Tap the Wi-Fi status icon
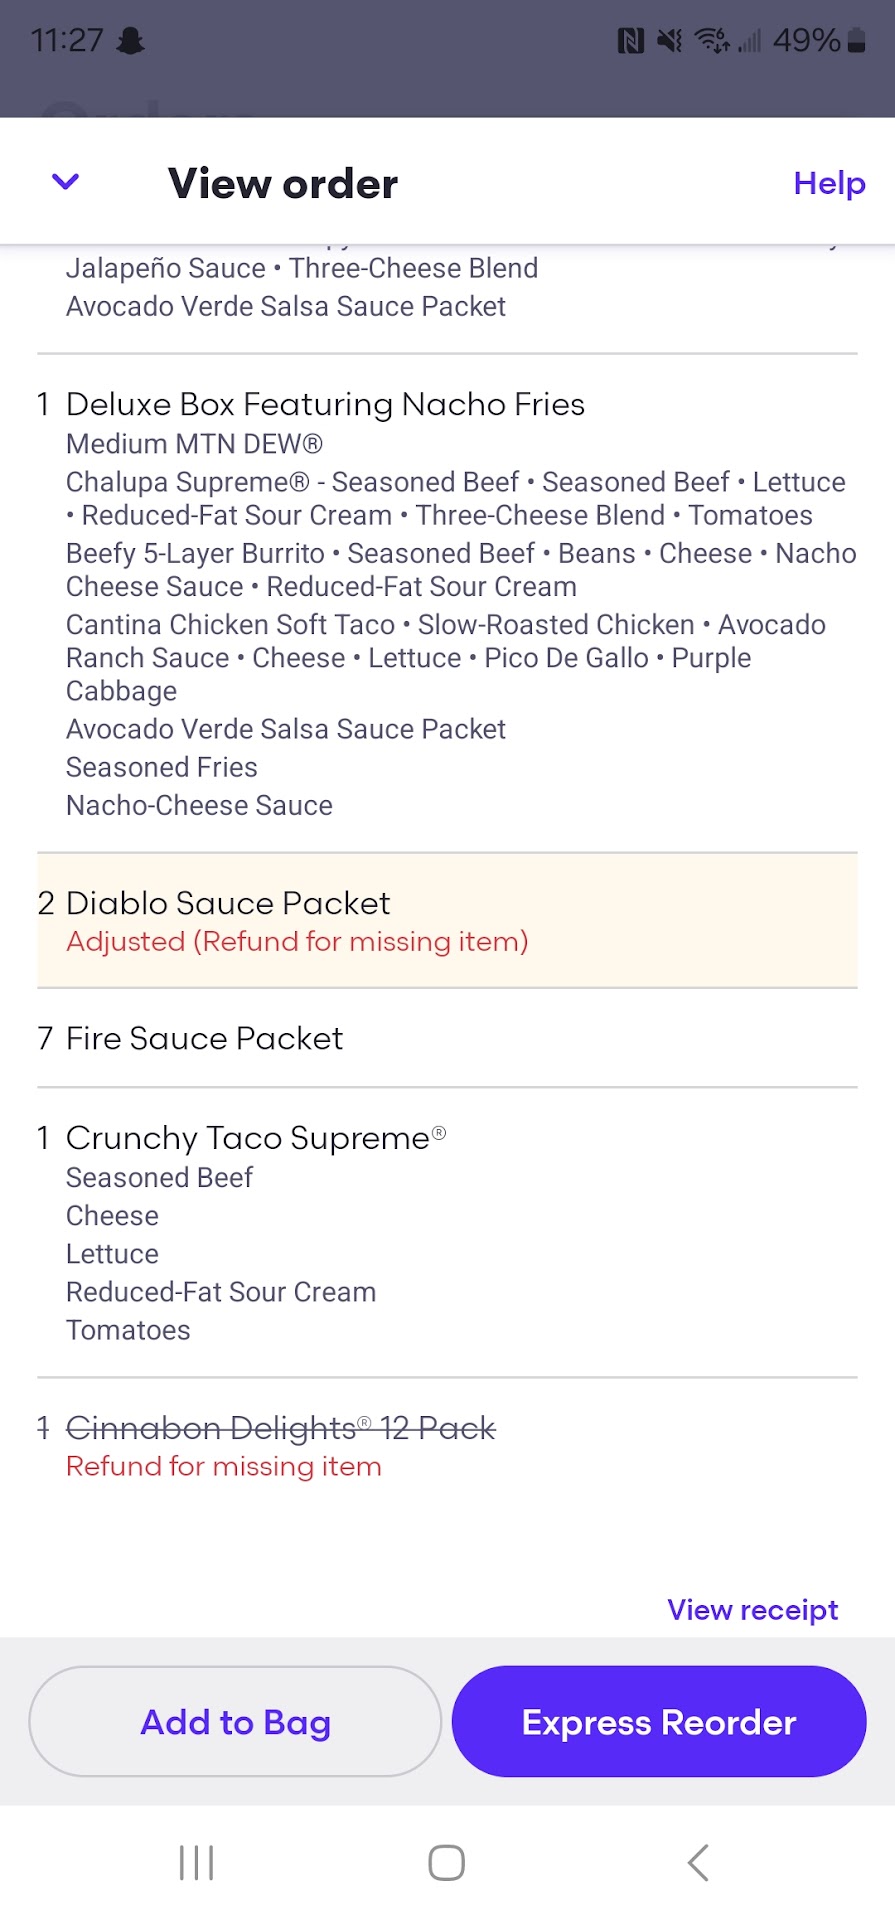895x1920 pixels. 712,41
